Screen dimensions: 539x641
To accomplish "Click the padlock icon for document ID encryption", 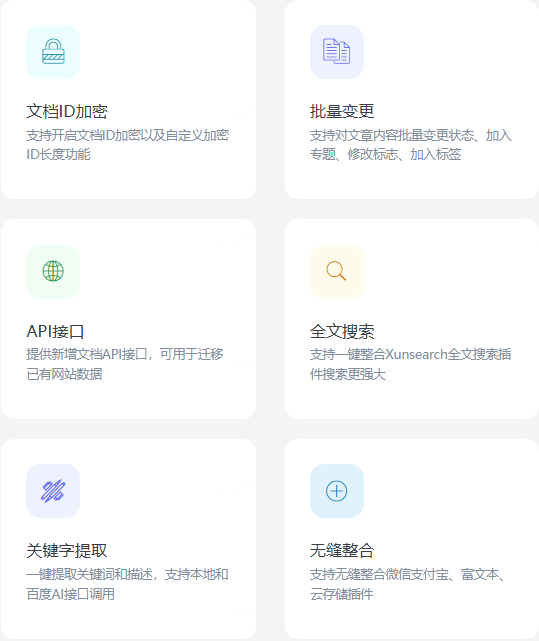I will point(53,52).
